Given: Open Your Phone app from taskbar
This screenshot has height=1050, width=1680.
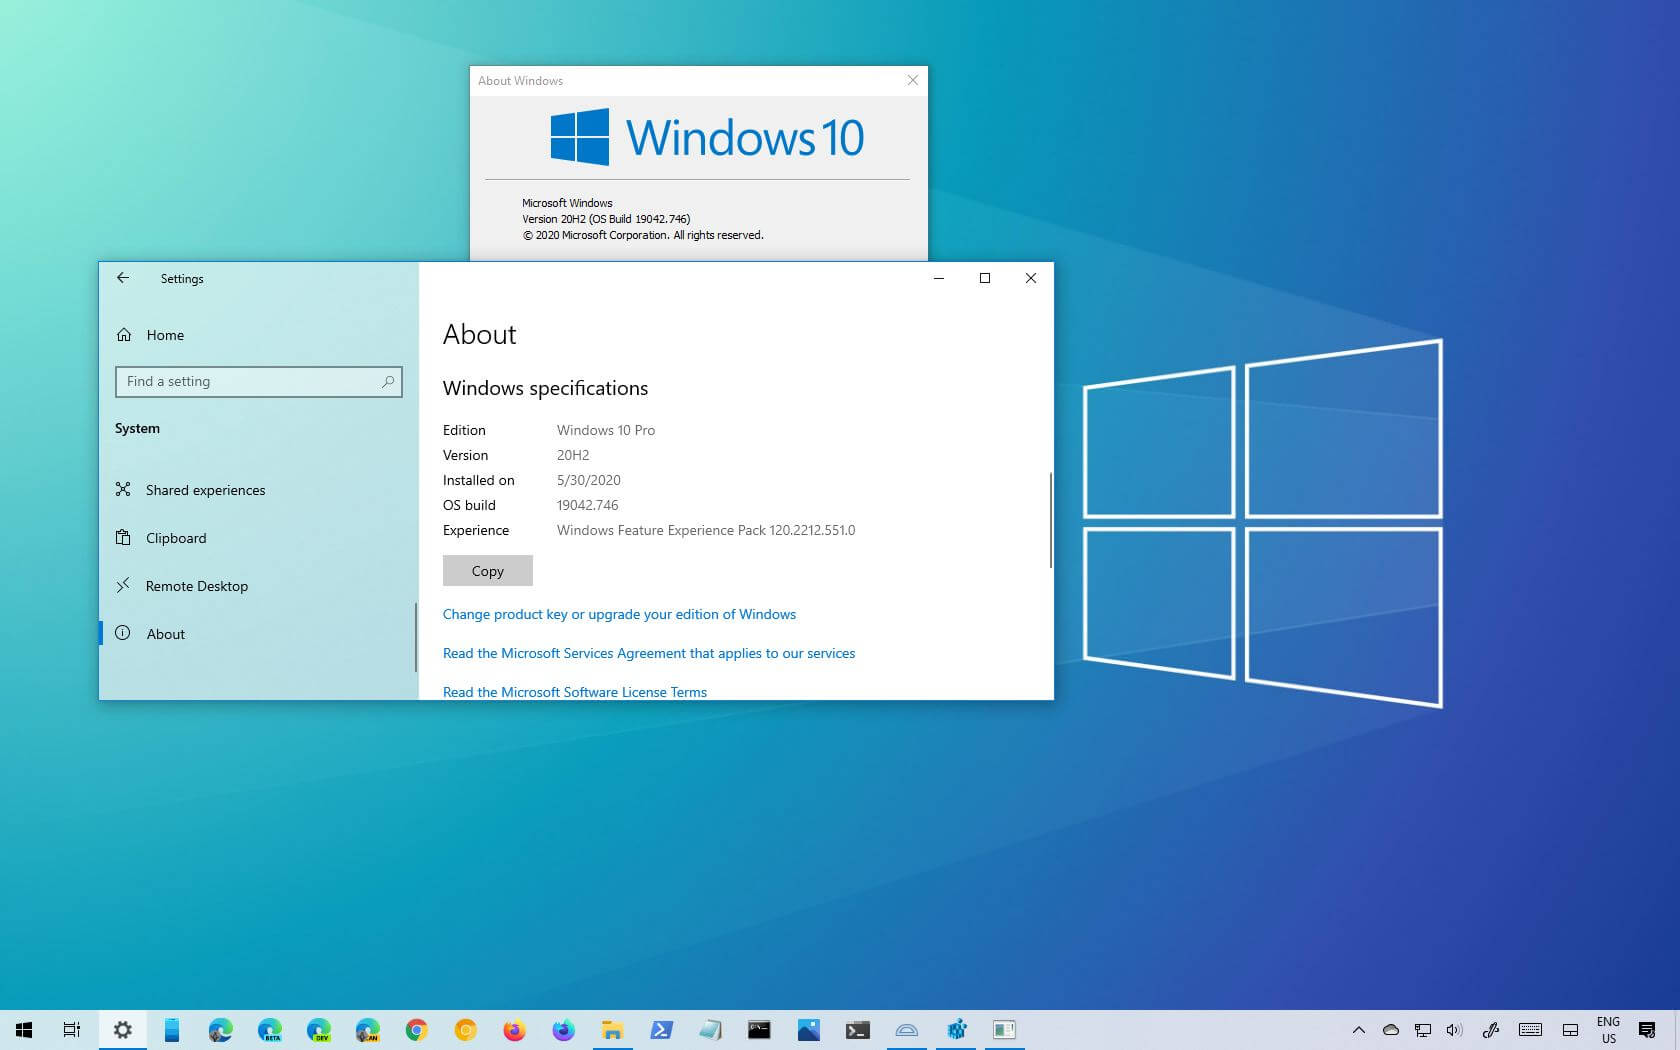Looking at the screenshot, I should (x=171, y=1029).
